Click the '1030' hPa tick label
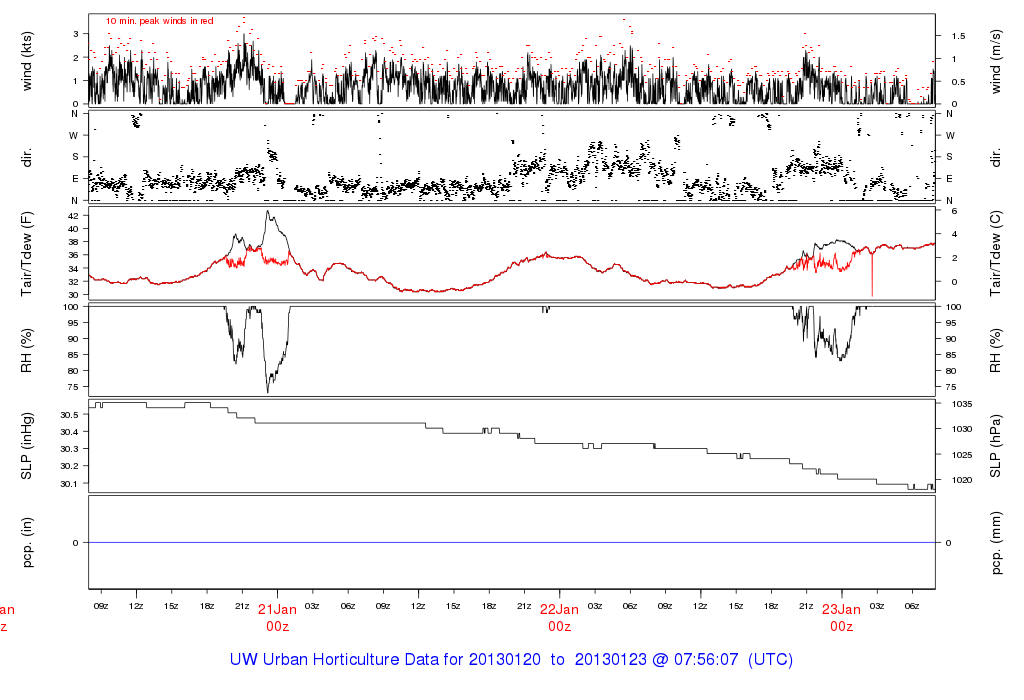The width and height of the screenshot is (1024, 700). point(961,429)
